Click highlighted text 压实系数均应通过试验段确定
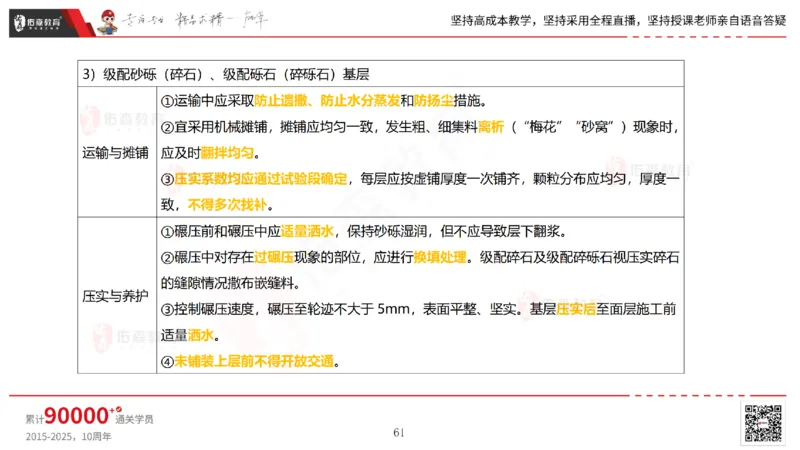 tap(261, 179)
